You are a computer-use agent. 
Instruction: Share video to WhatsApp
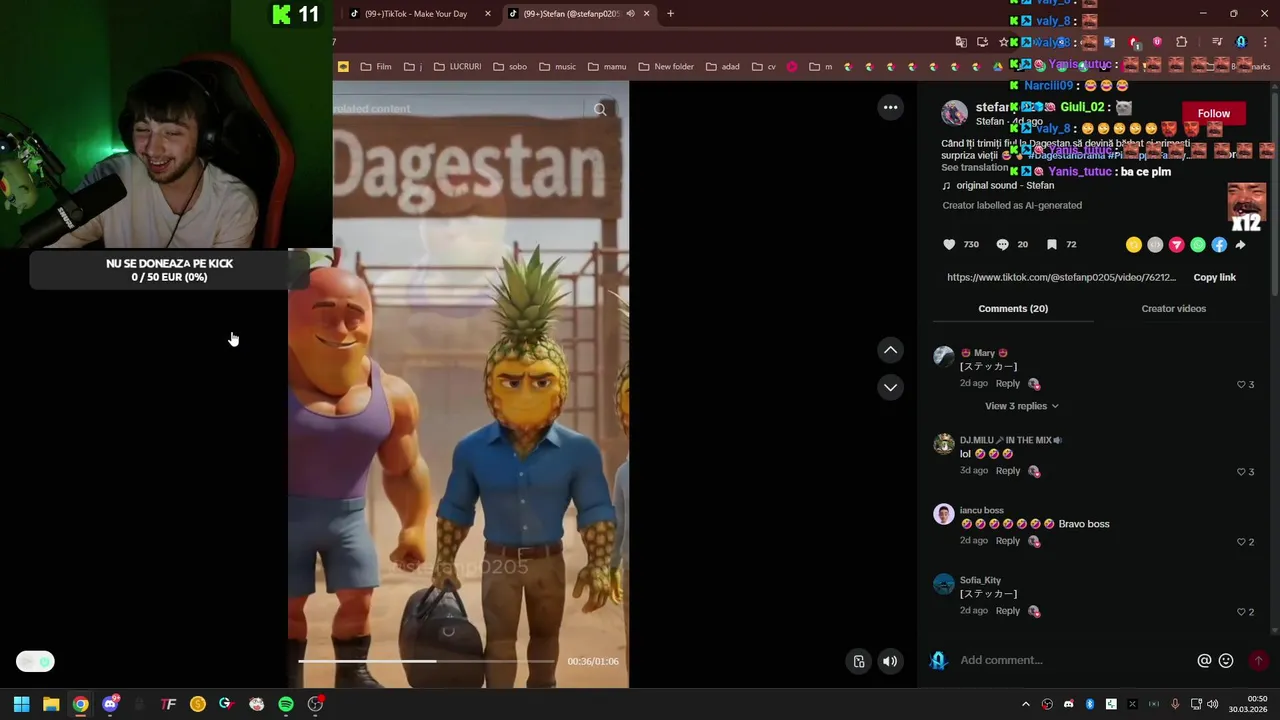pos(1198,245)
